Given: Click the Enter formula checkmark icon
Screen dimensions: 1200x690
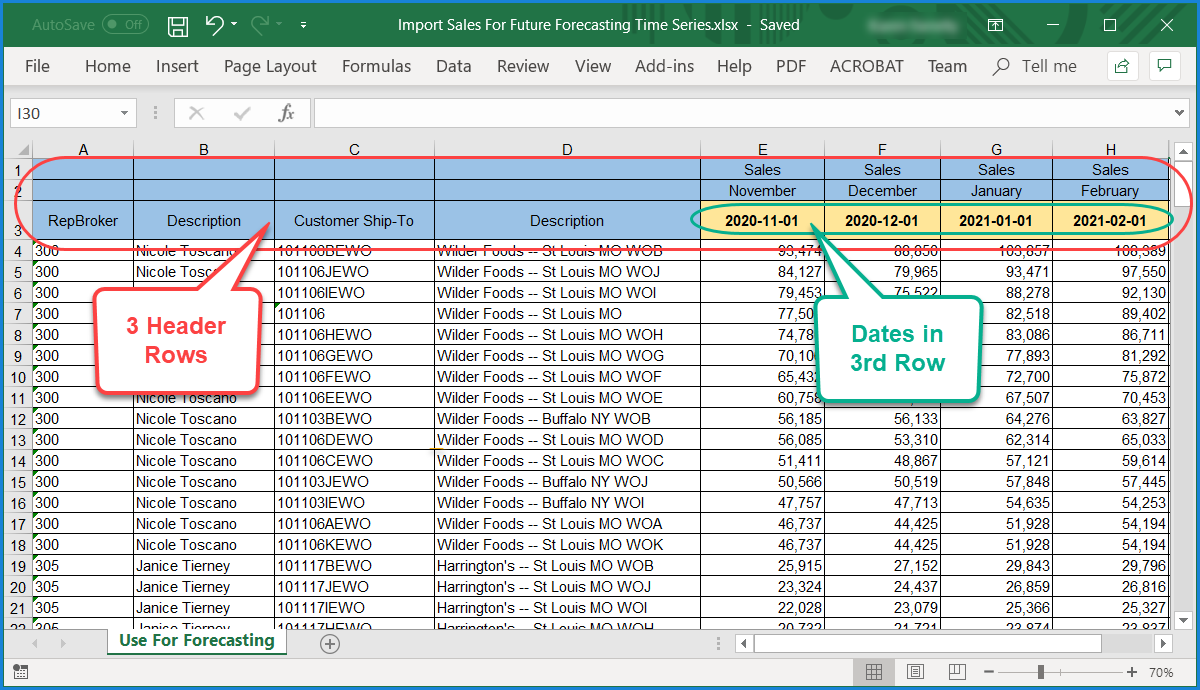Looking at the screenshot, I should pyautogui.click(x=241, y=113).
